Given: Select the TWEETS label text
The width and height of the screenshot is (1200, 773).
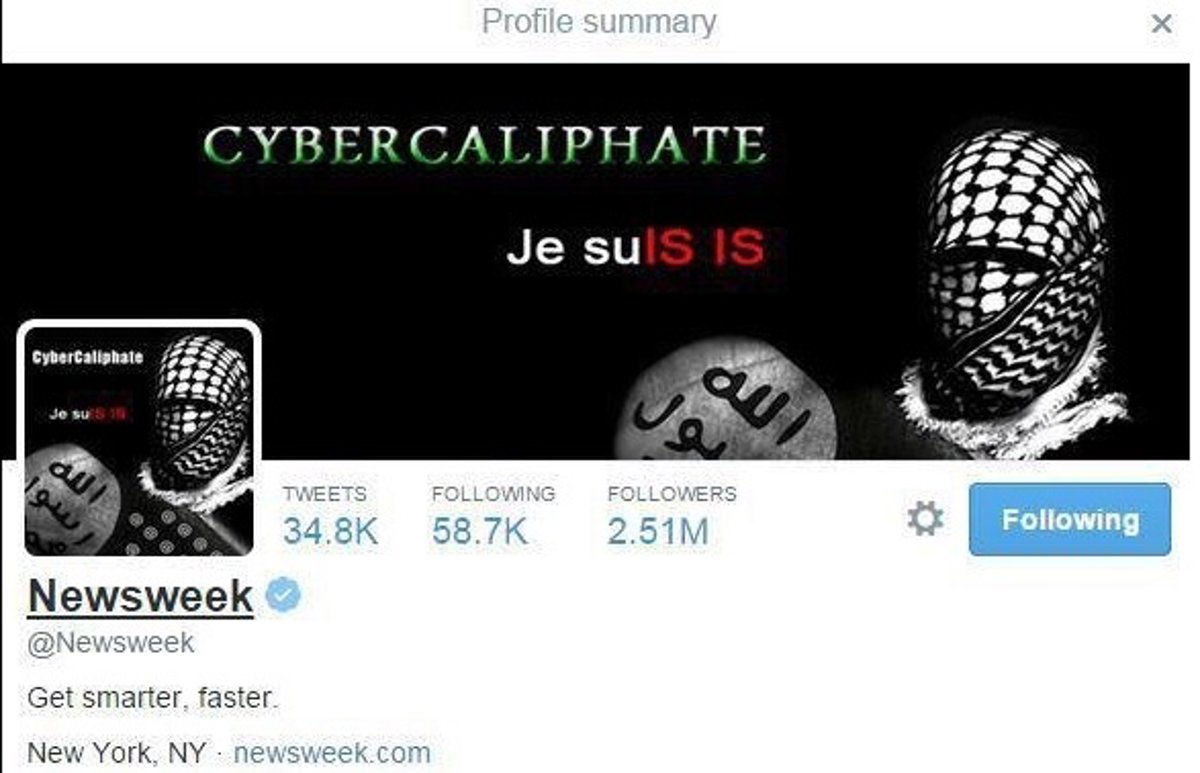Looking at the screenshot, I should [x=324, y=494].
